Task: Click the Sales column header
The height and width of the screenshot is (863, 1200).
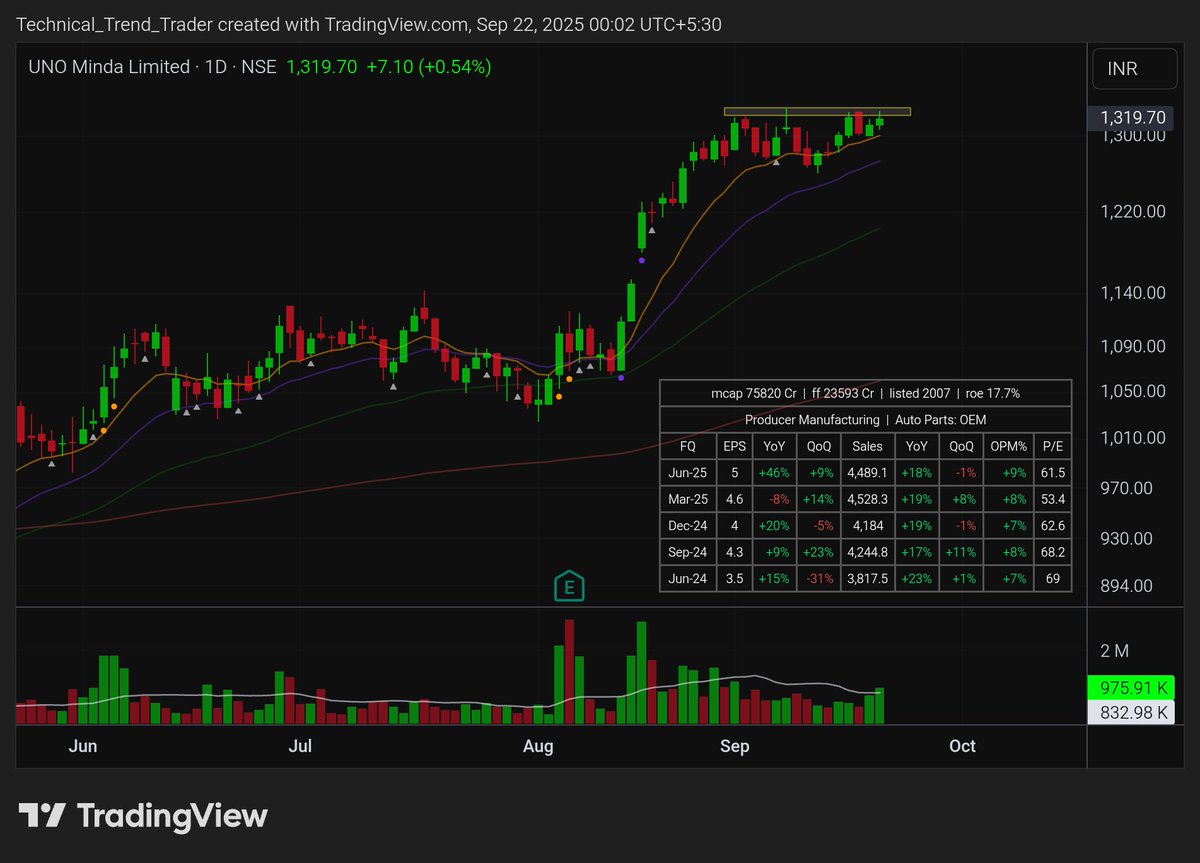Action: 867,446
